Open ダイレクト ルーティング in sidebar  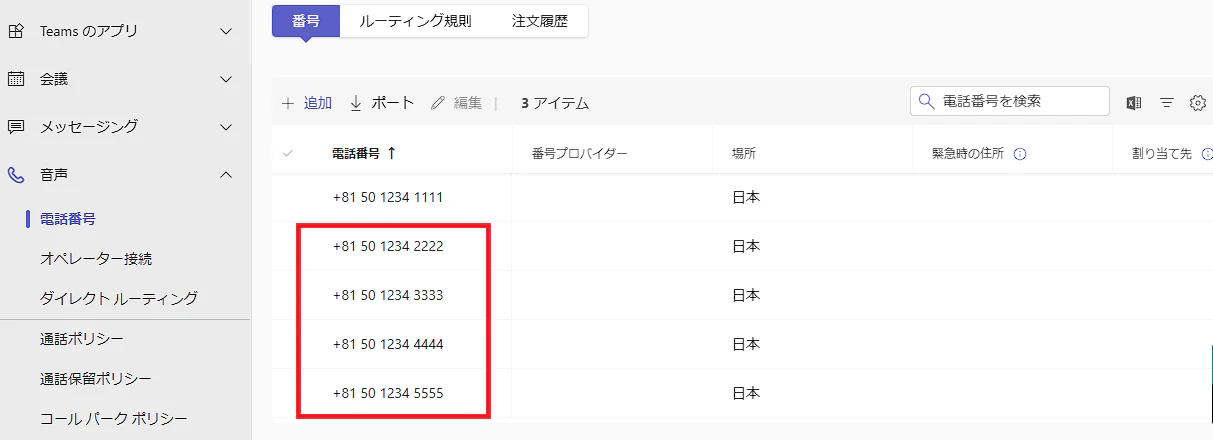119,298
